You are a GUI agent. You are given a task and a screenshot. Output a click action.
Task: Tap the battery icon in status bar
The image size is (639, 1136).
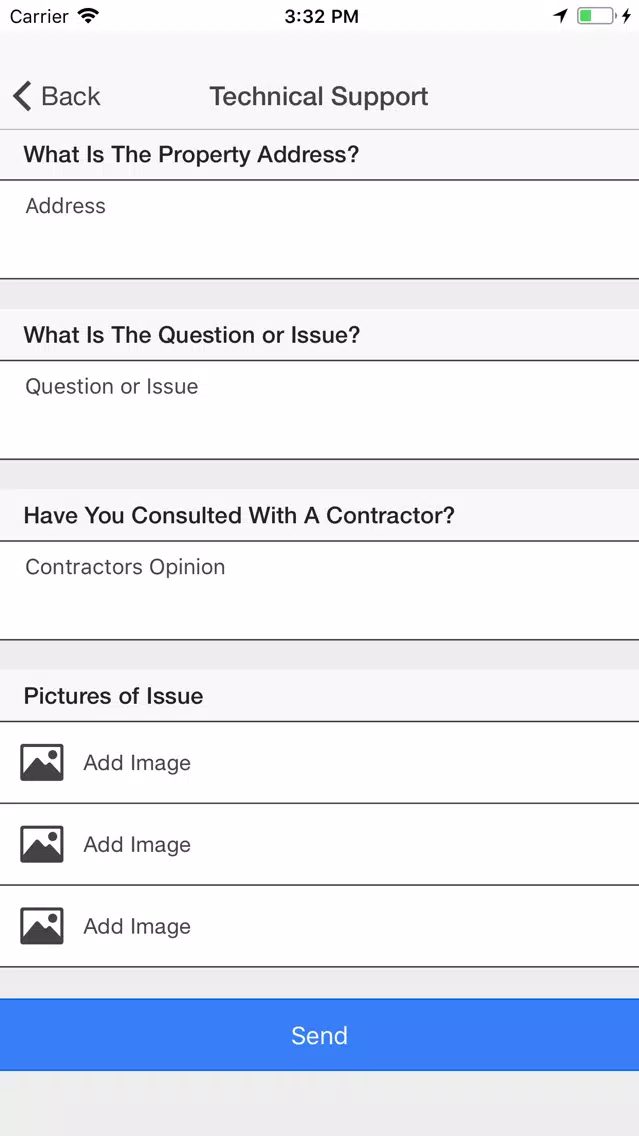[x=595, y=16]
